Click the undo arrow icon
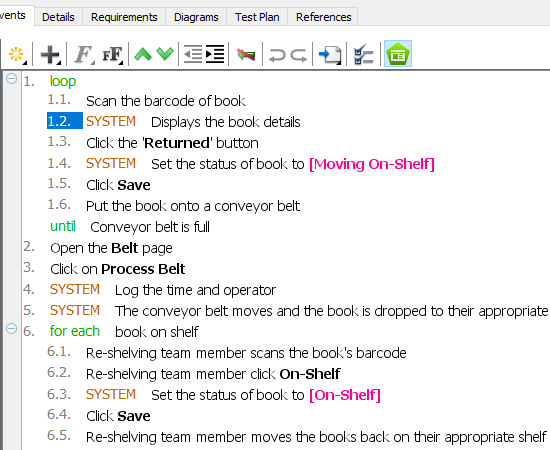 277,55
